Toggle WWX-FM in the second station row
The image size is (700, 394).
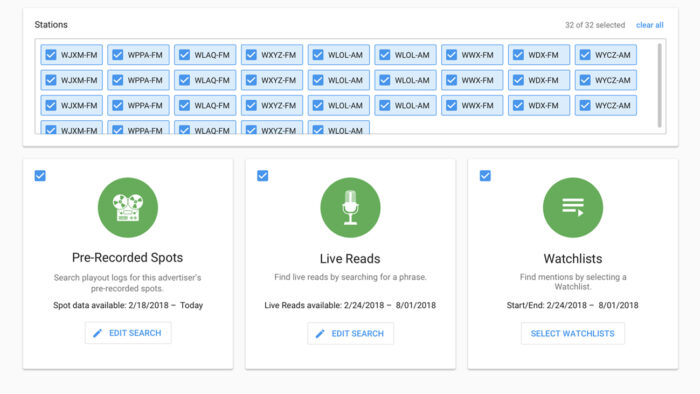(472, 80)
